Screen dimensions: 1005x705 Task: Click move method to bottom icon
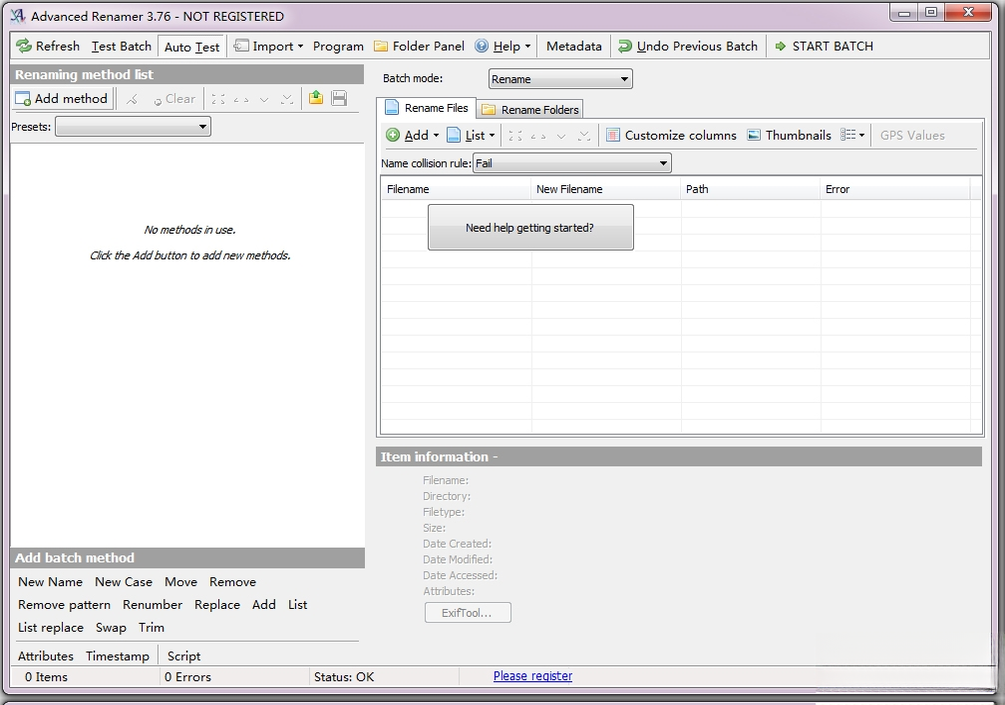287,99
